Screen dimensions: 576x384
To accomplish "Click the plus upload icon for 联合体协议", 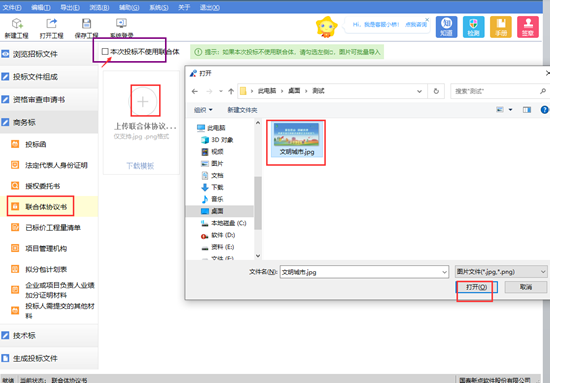I will tap(143, 101).
